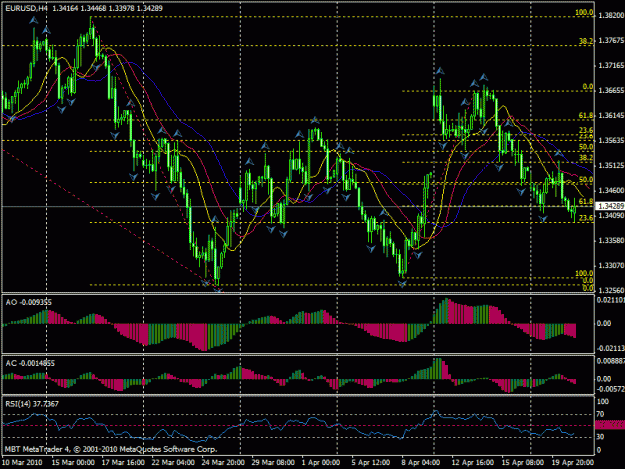
Task: Click the 1.38200 price axis value
Action: [x=611, y=15]
